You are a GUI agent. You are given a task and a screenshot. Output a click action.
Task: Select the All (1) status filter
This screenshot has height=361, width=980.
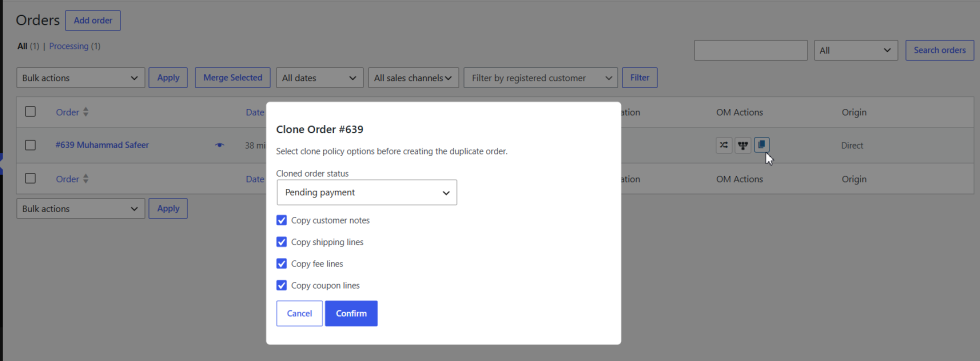(28, 46)
